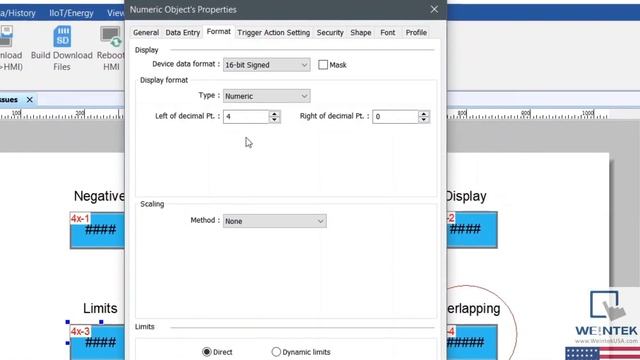Decrease Right of decimal Pt. value
The height and width of the screenshot is (360, 640).
click(424, 120)
